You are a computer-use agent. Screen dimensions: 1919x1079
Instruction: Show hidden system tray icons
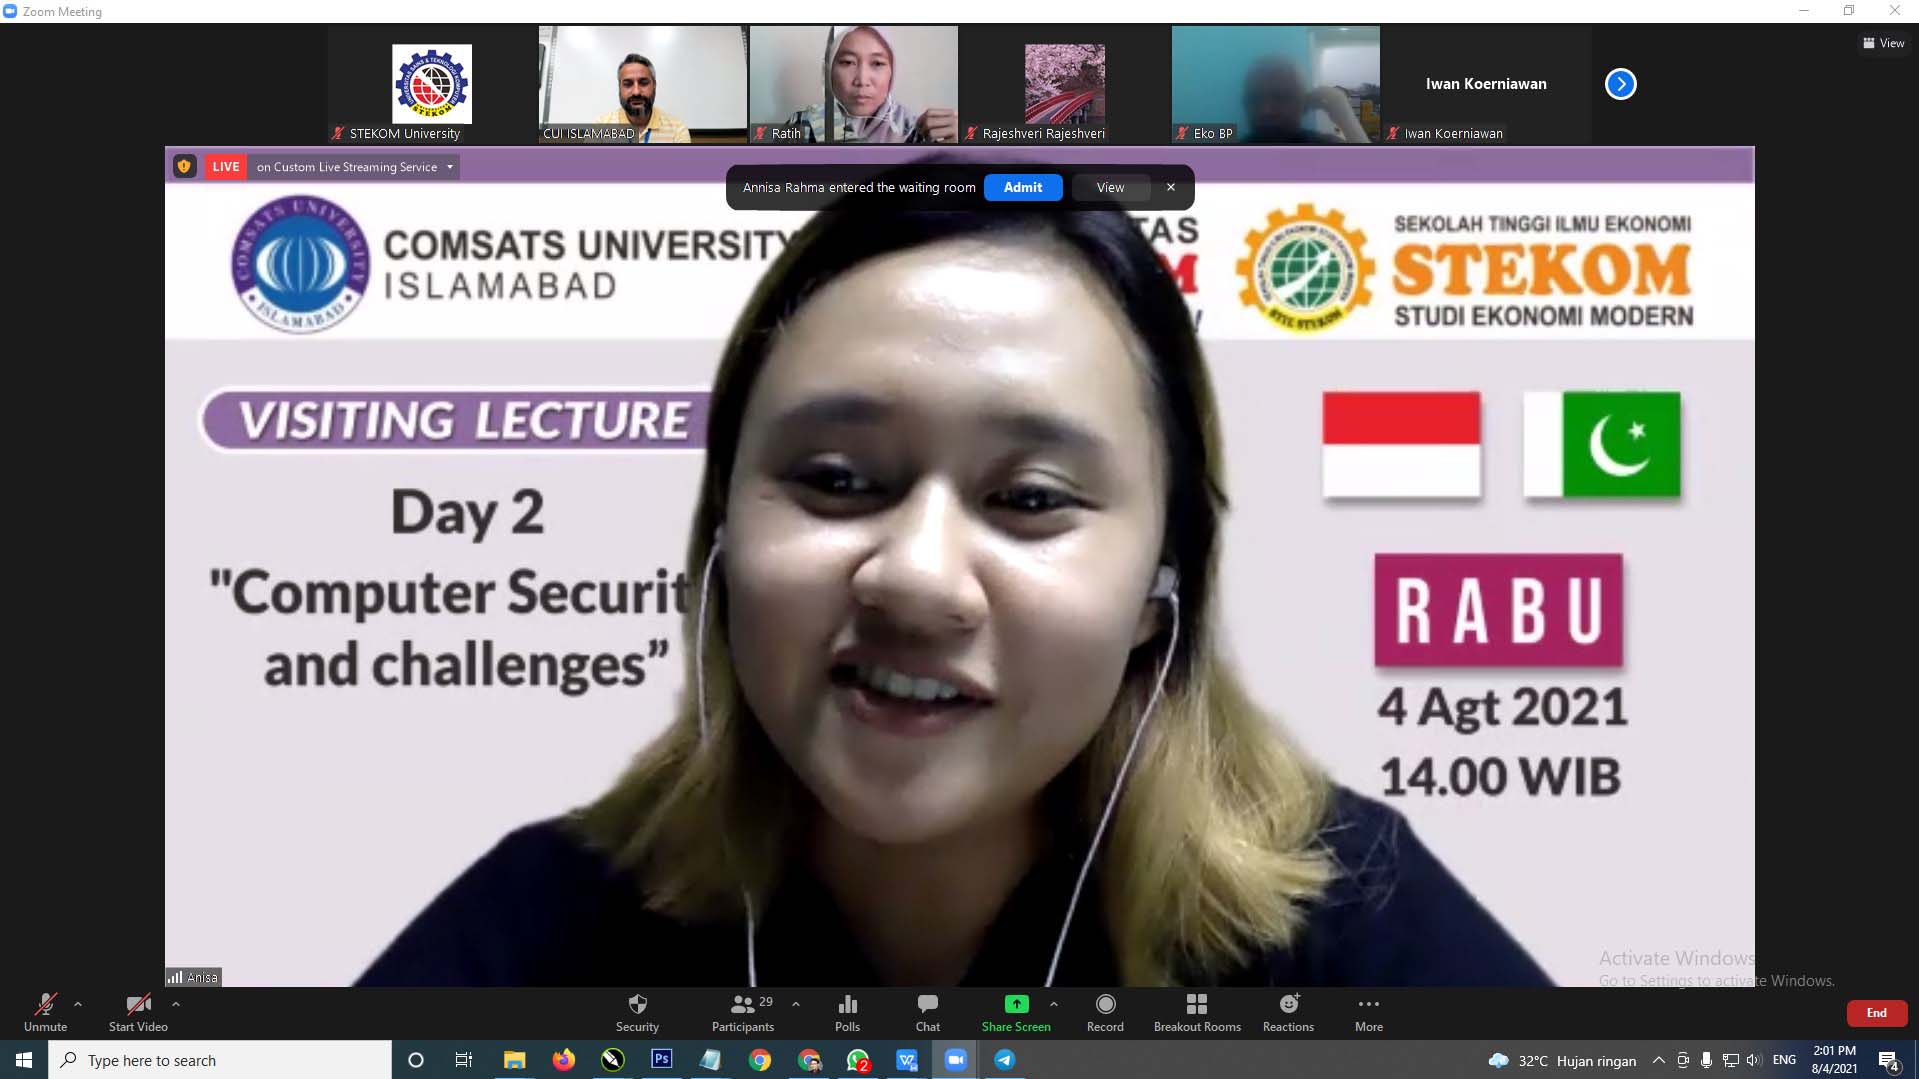pos(1658,1060)
